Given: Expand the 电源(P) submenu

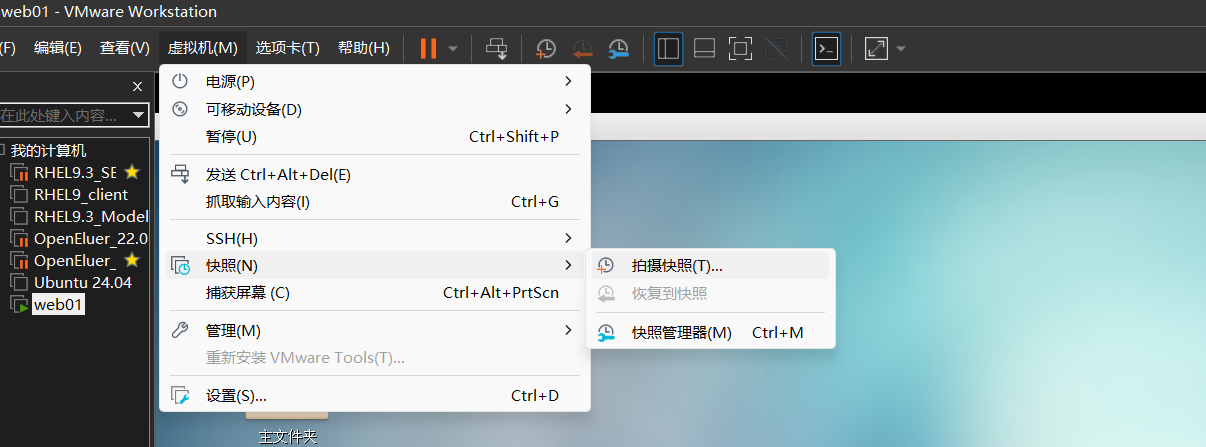Looking at the screenshot, I should (x=375, y=81).
